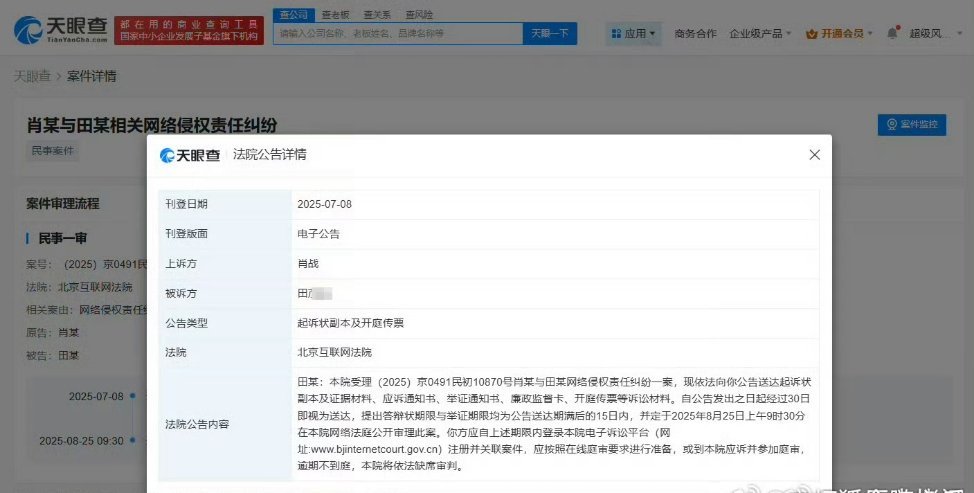
Task: Click the 起诉状副本及开庭传票 cell
Action: pyautogui.click(x=555, y=323)
